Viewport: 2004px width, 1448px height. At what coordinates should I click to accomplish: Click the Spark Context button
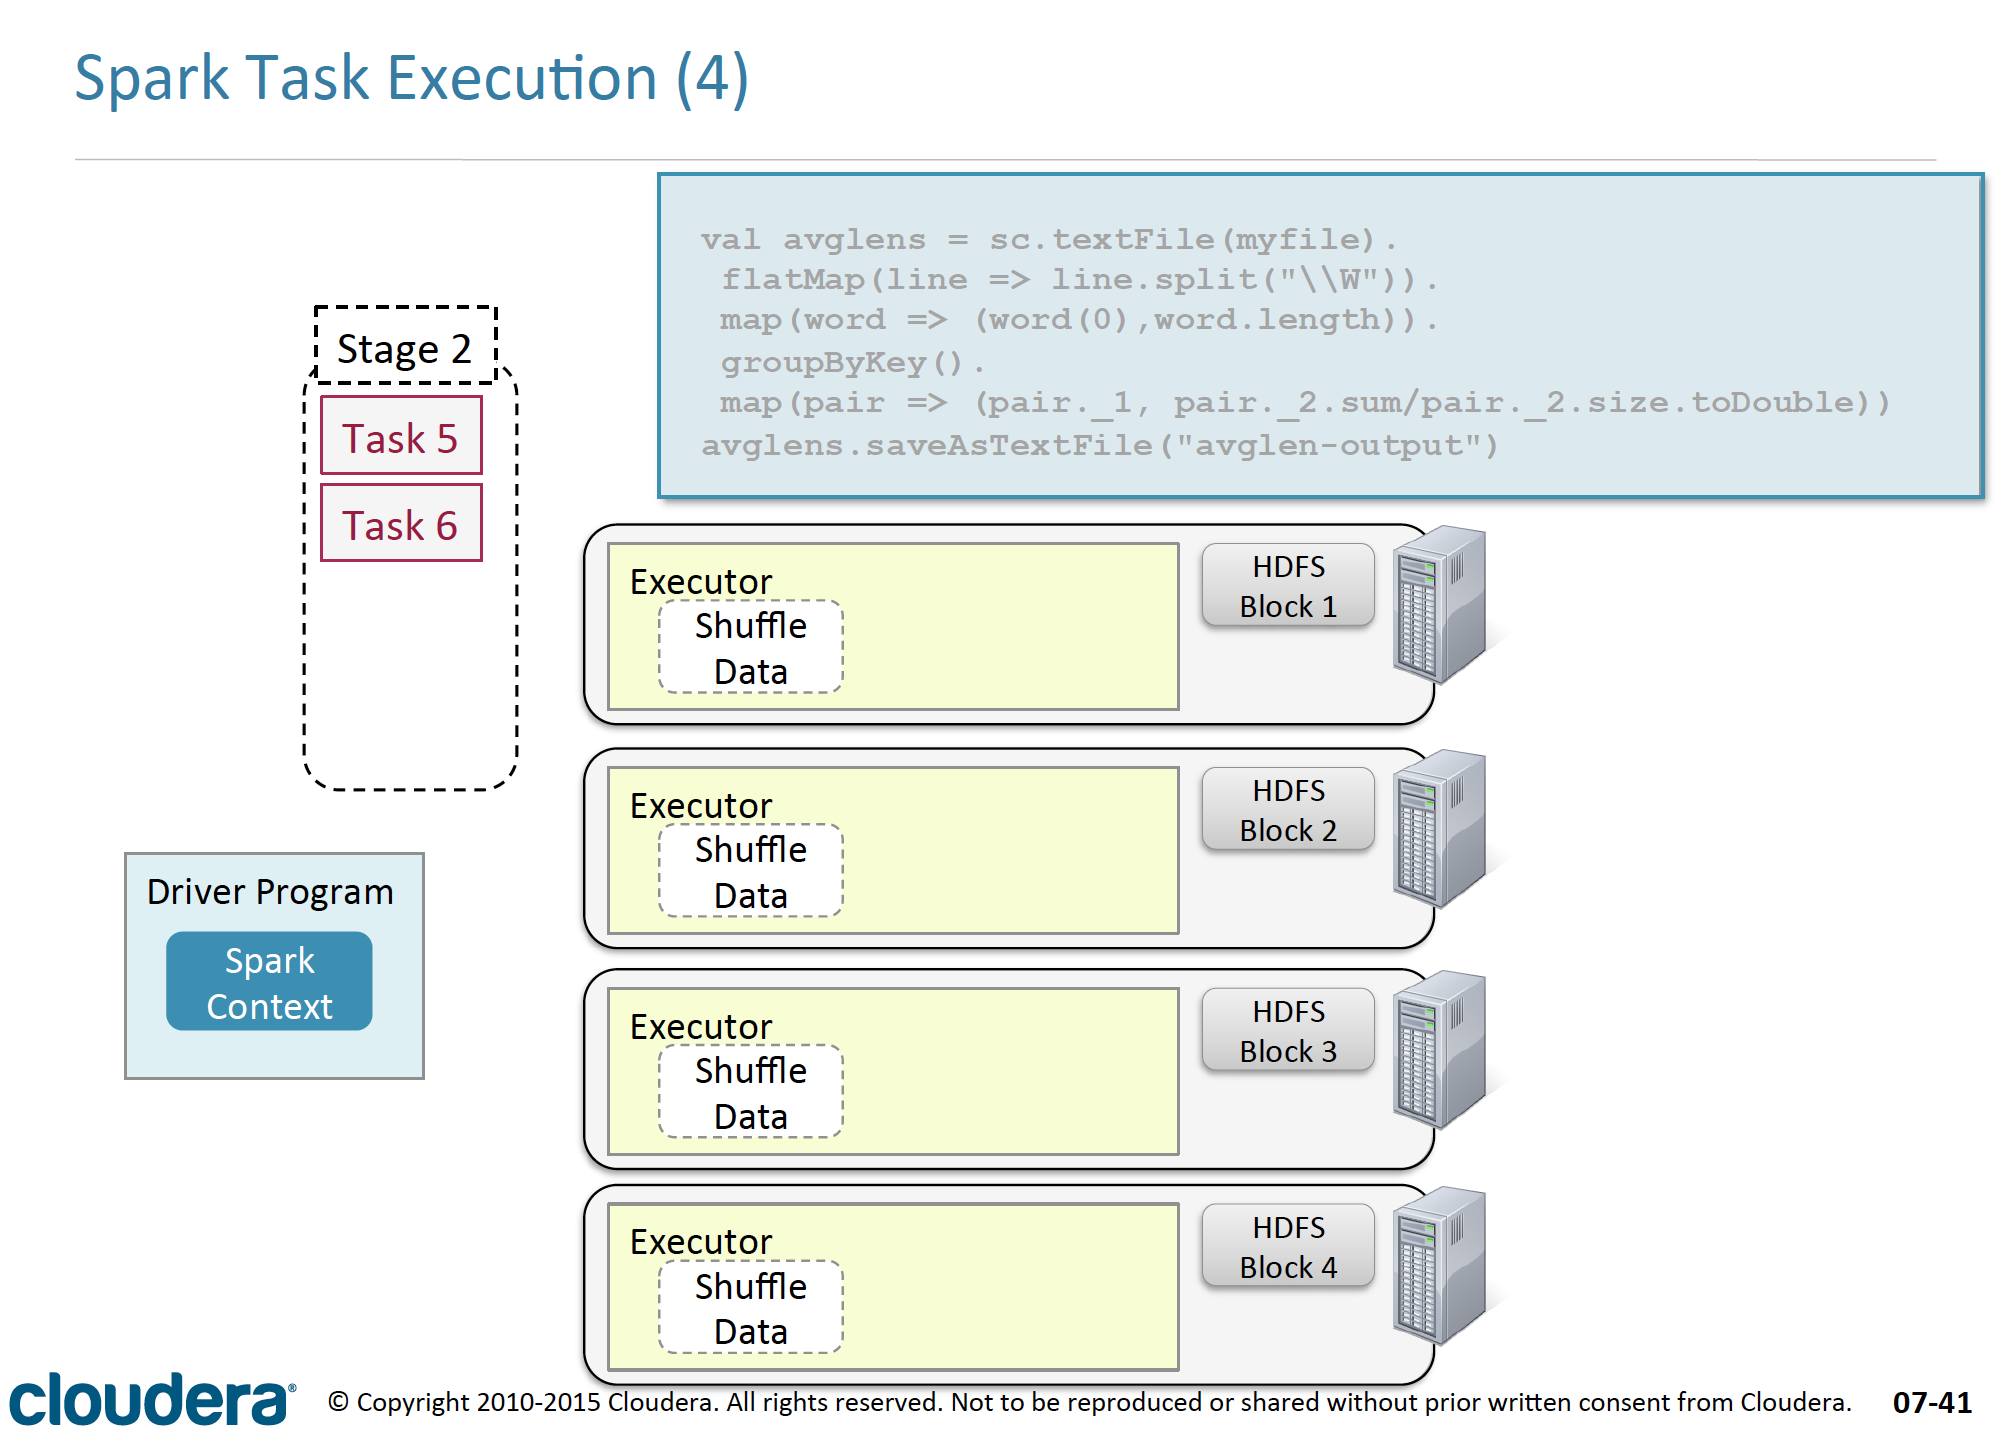269,982
